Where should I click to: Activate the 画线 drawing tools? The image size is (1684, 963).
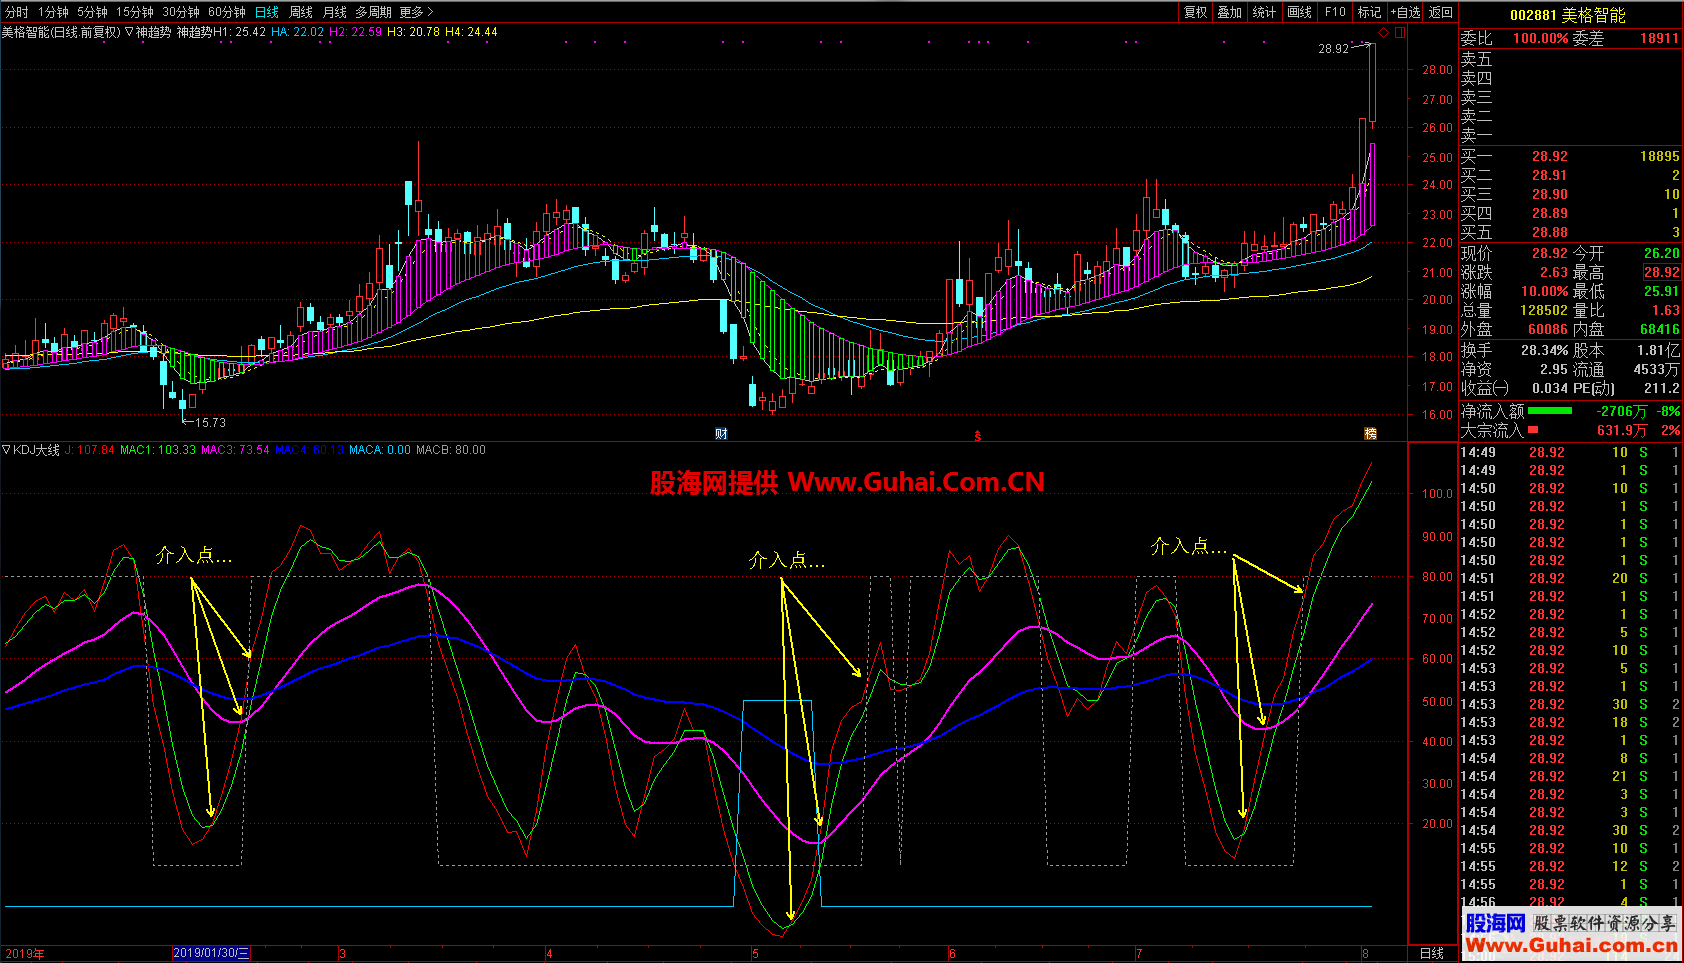click(1300, 12)
